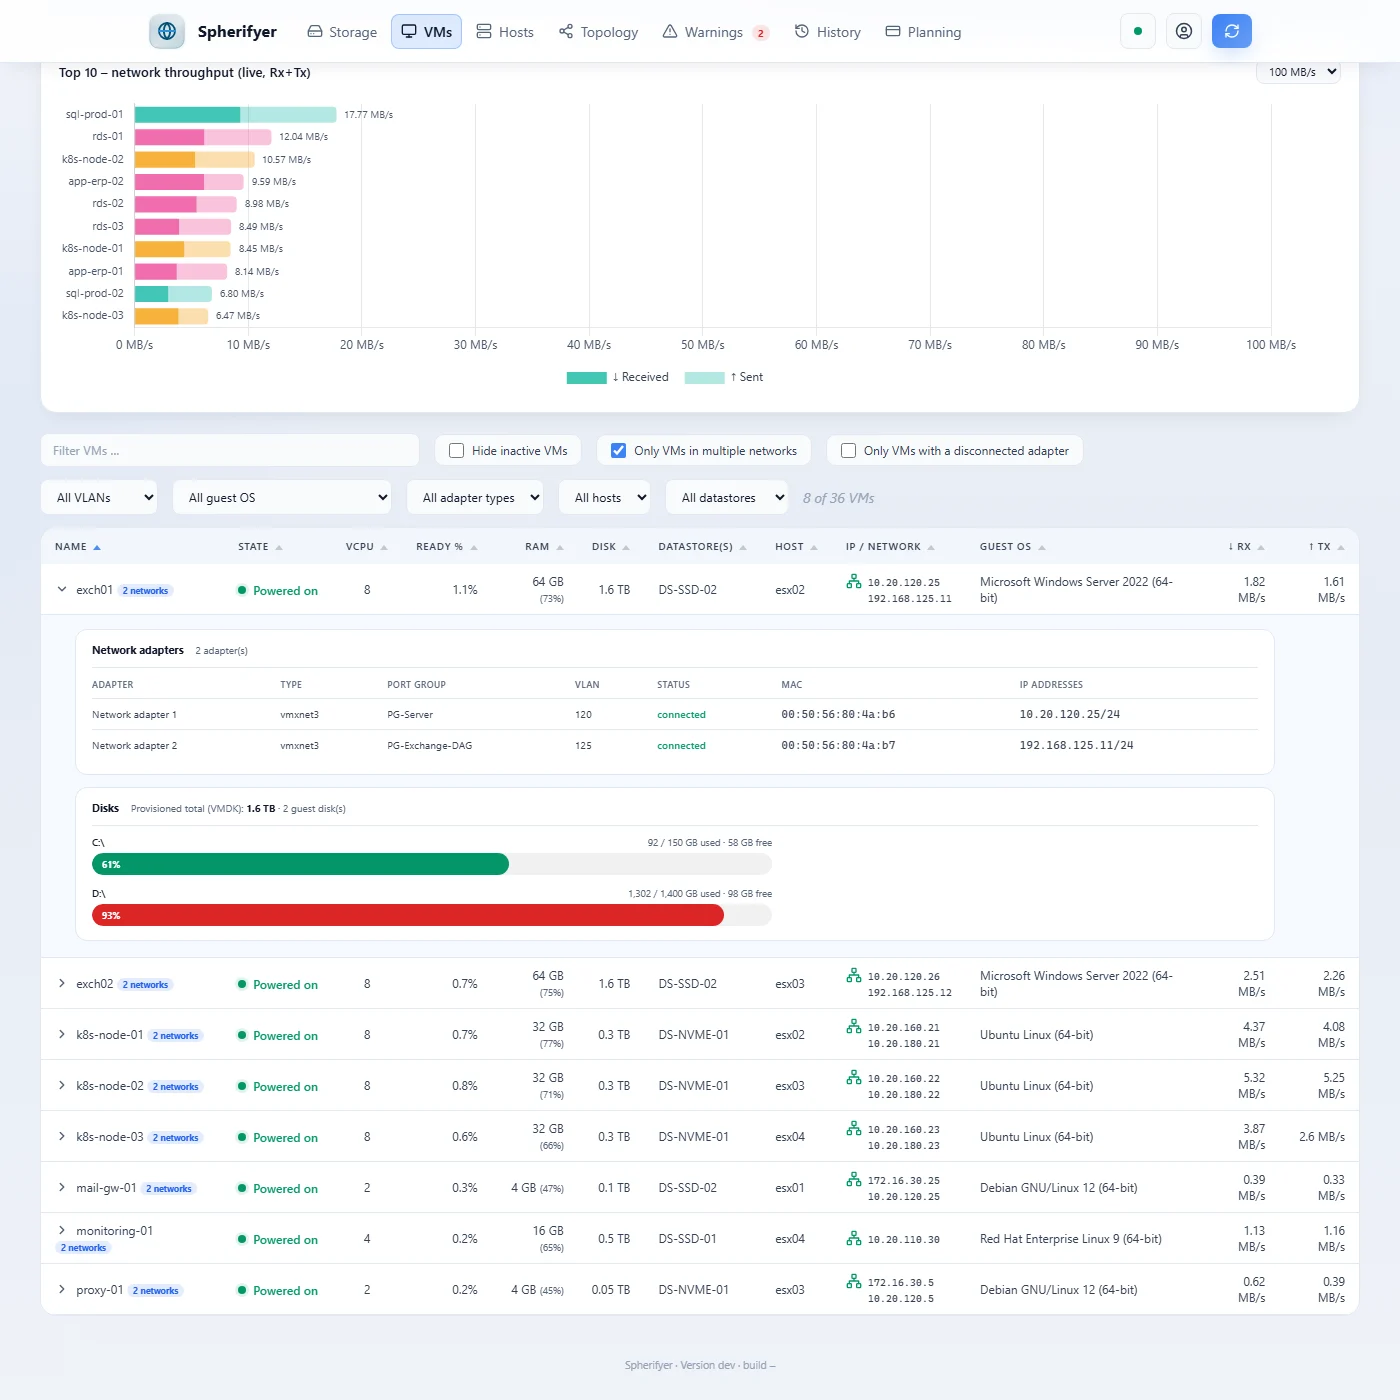Screen dimensions: 1400x1400
Task: Open the History tab
Action: [x=828, y=32]
